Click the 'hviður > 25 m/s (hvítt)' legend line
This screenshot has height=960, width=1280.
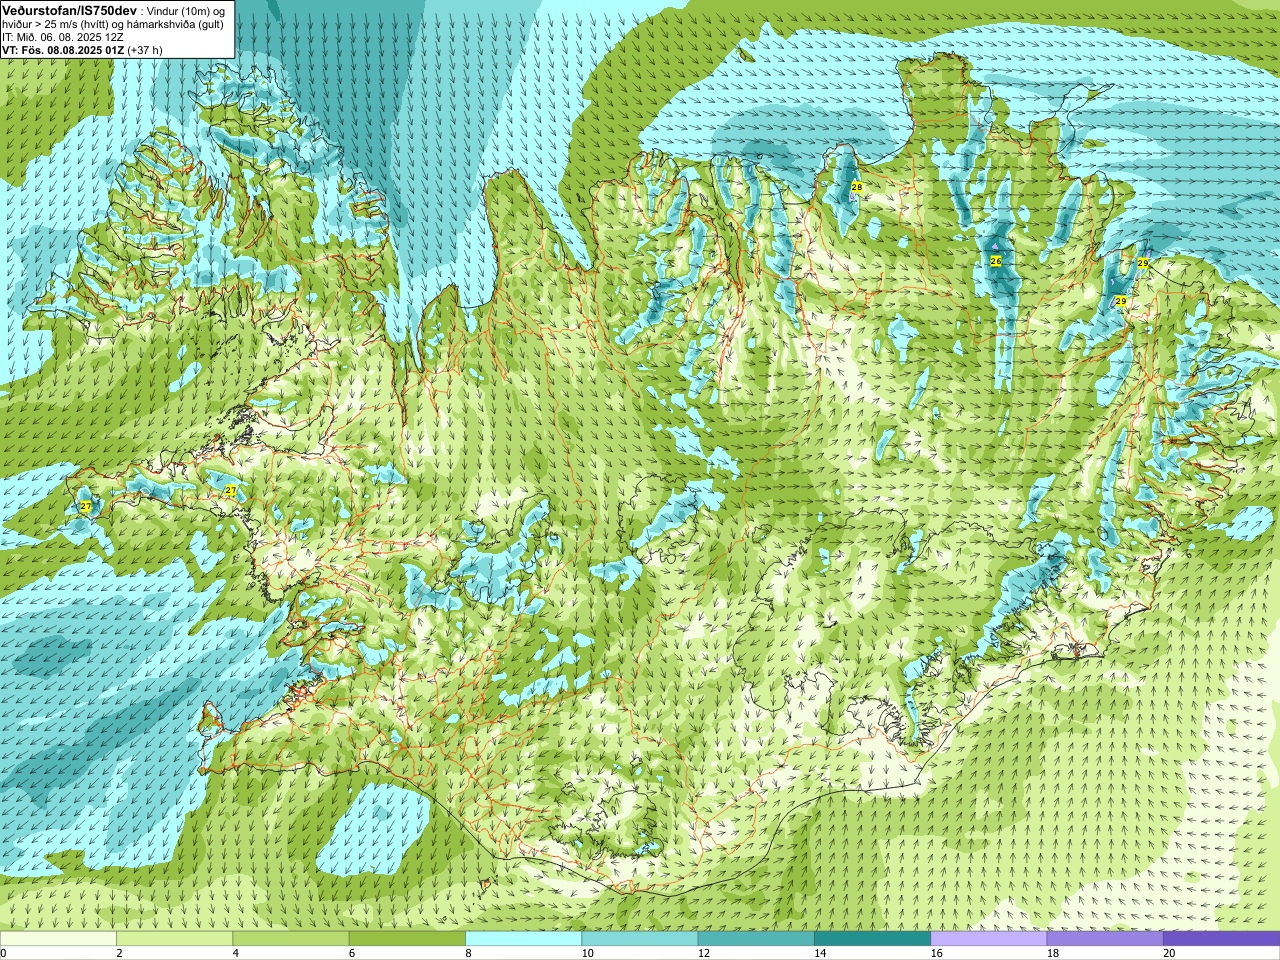point(57,24)
